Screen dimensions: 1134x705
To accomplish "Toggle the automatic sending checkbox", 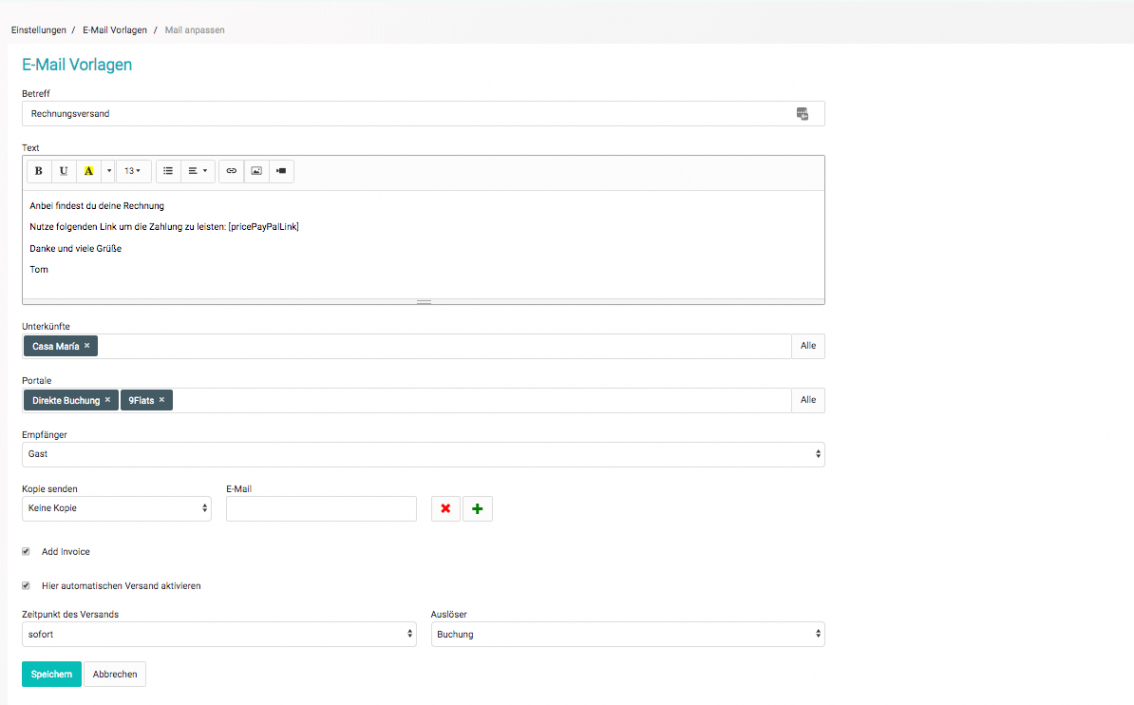I will [x=26, y=585].
